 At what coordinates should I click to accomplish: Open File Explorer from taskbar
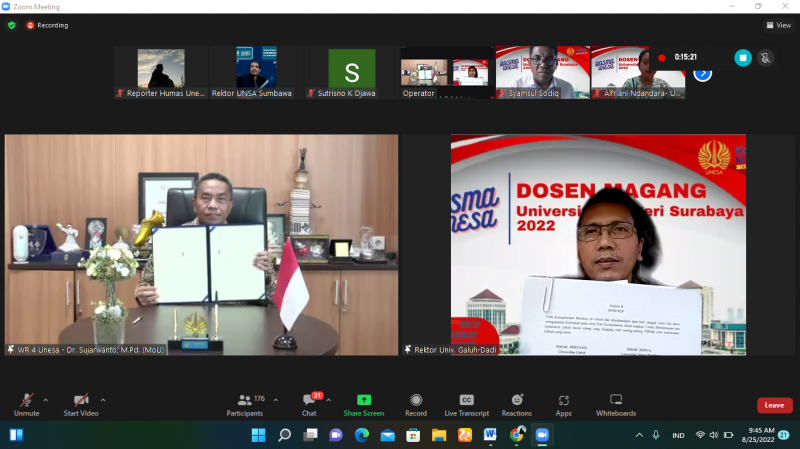pyautogui.click(x=439, y=435)
